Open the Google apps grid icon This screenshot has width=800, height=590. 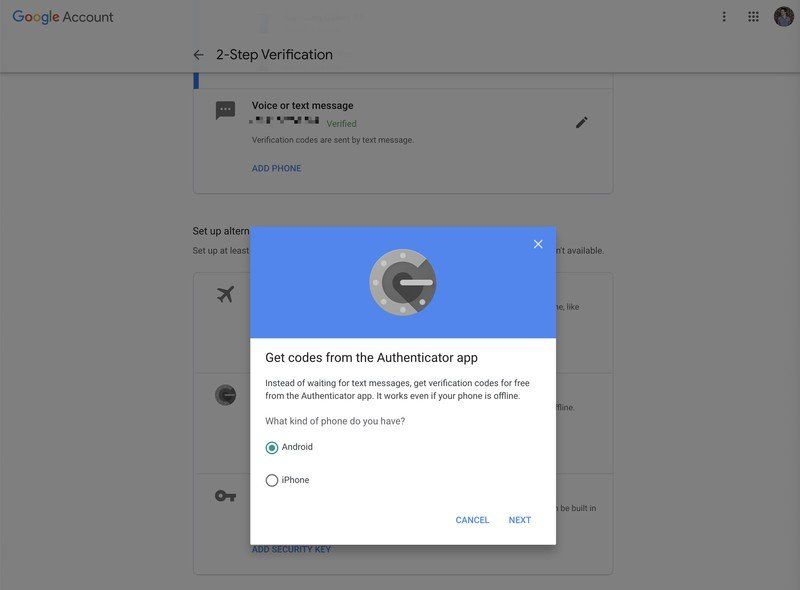[x=752, y=16]
